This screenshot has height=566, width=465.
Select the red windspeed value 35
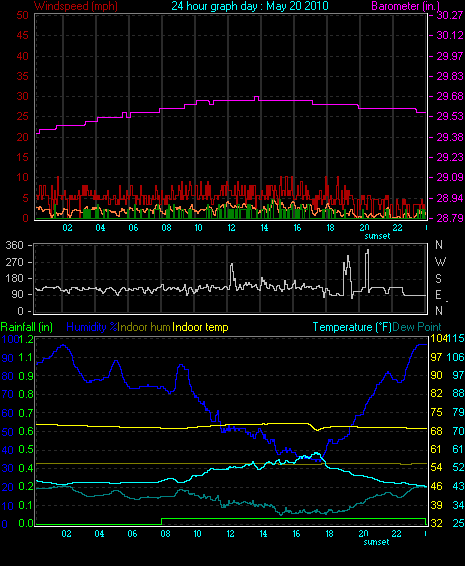pyautogui.click(x=22, y=77)
